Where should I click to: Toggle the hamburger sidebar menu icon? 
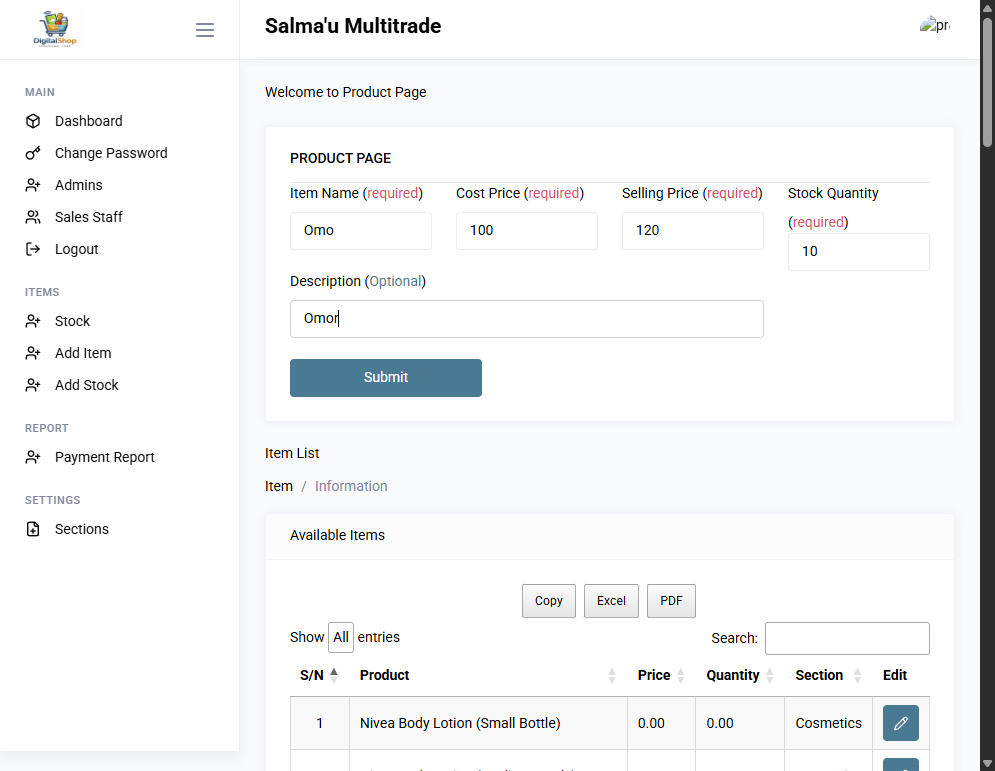(204, 30)
